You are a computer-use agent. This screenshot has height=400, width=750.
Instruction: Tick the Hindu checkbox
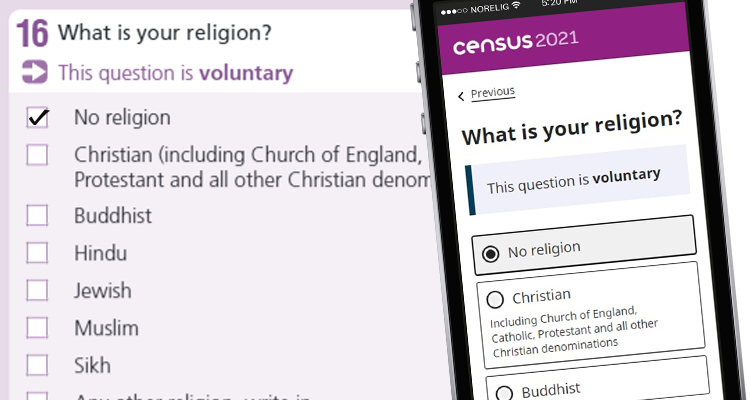coord(37,253)
